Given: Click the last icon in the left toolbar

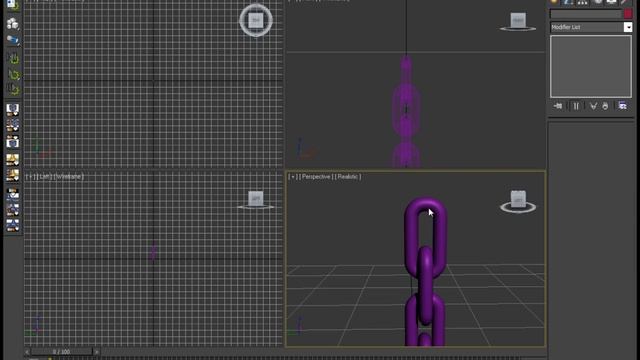Looking at the screenshot, I should (13, 225).
